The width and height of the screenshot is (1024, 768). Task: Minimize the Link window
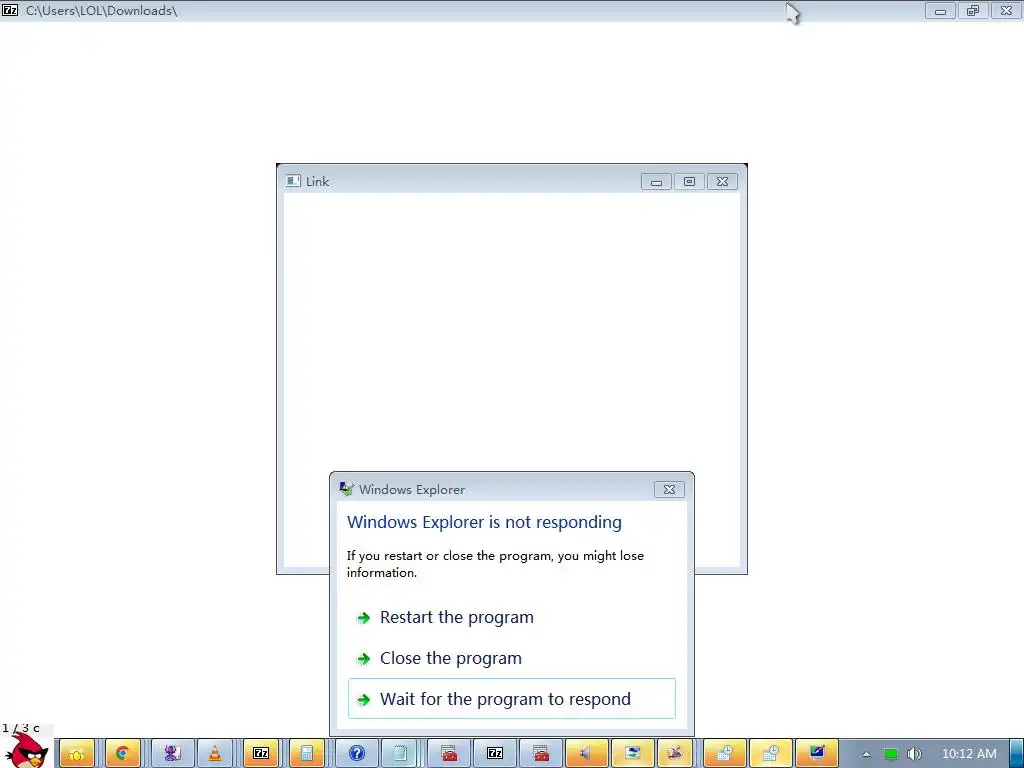point(656,182)
